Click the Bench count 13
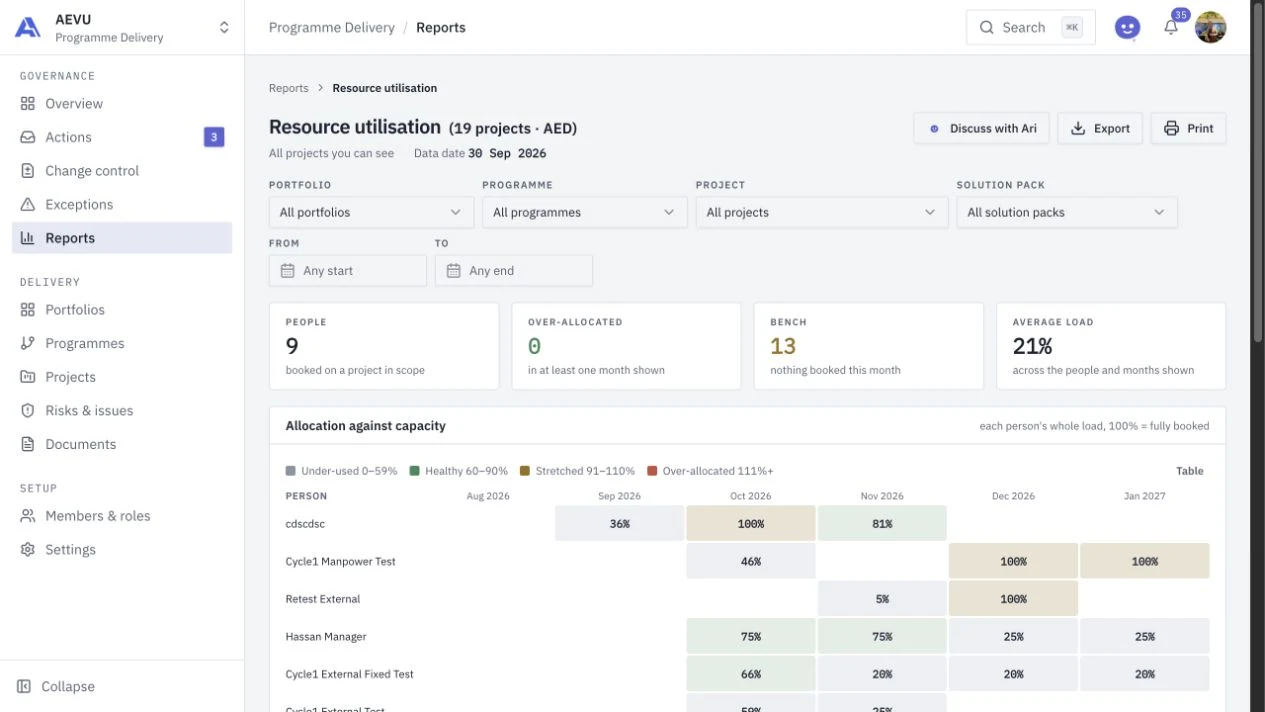Viewport: 1265px width, 712px height. pos(783,346)
